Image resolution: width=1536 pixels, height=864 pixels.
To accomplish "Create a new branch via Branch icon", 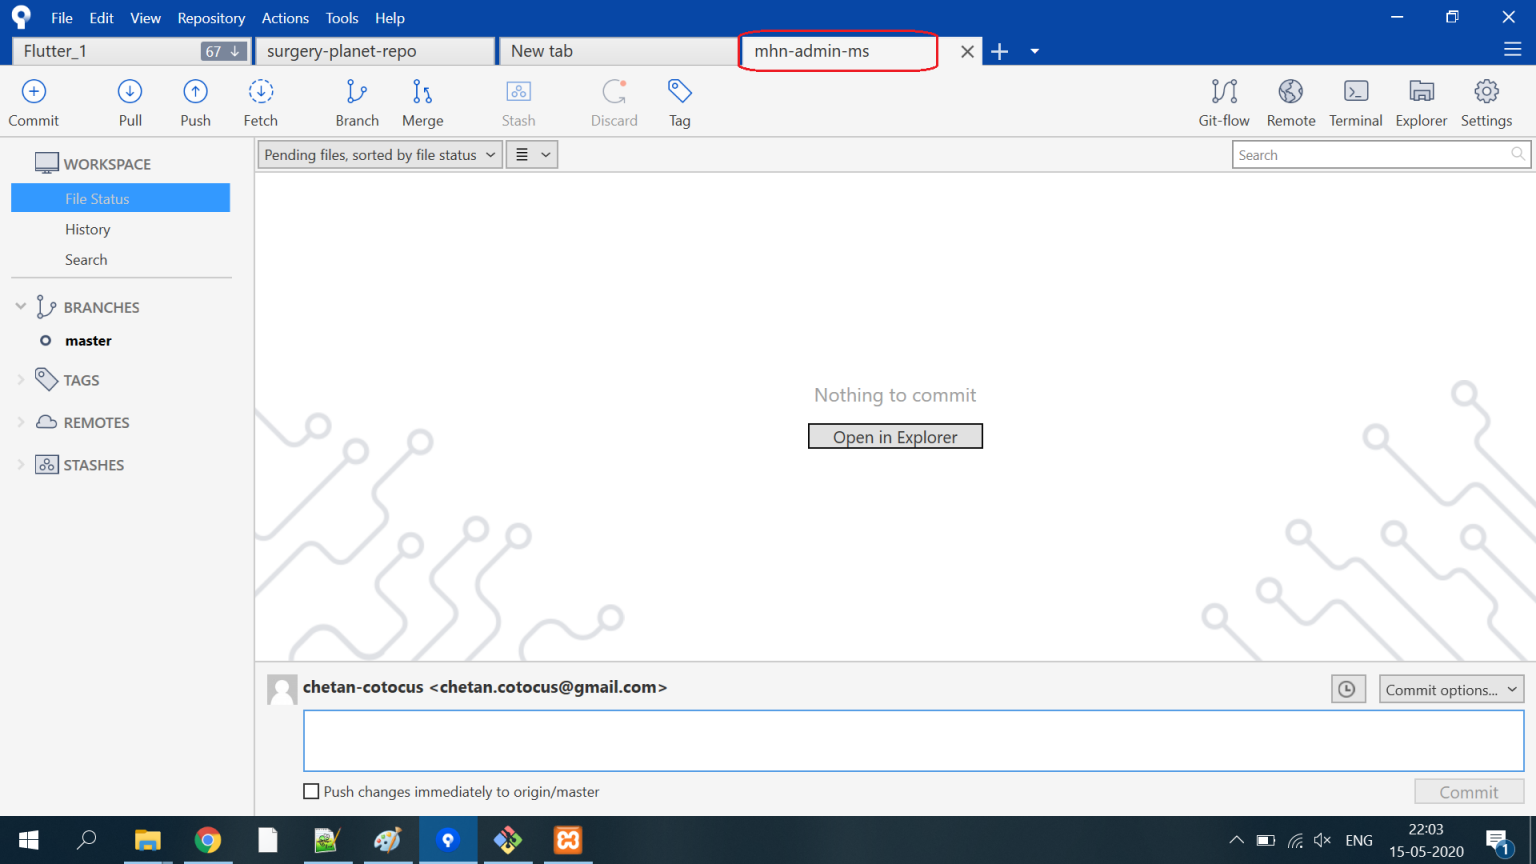I will (357, 92).
